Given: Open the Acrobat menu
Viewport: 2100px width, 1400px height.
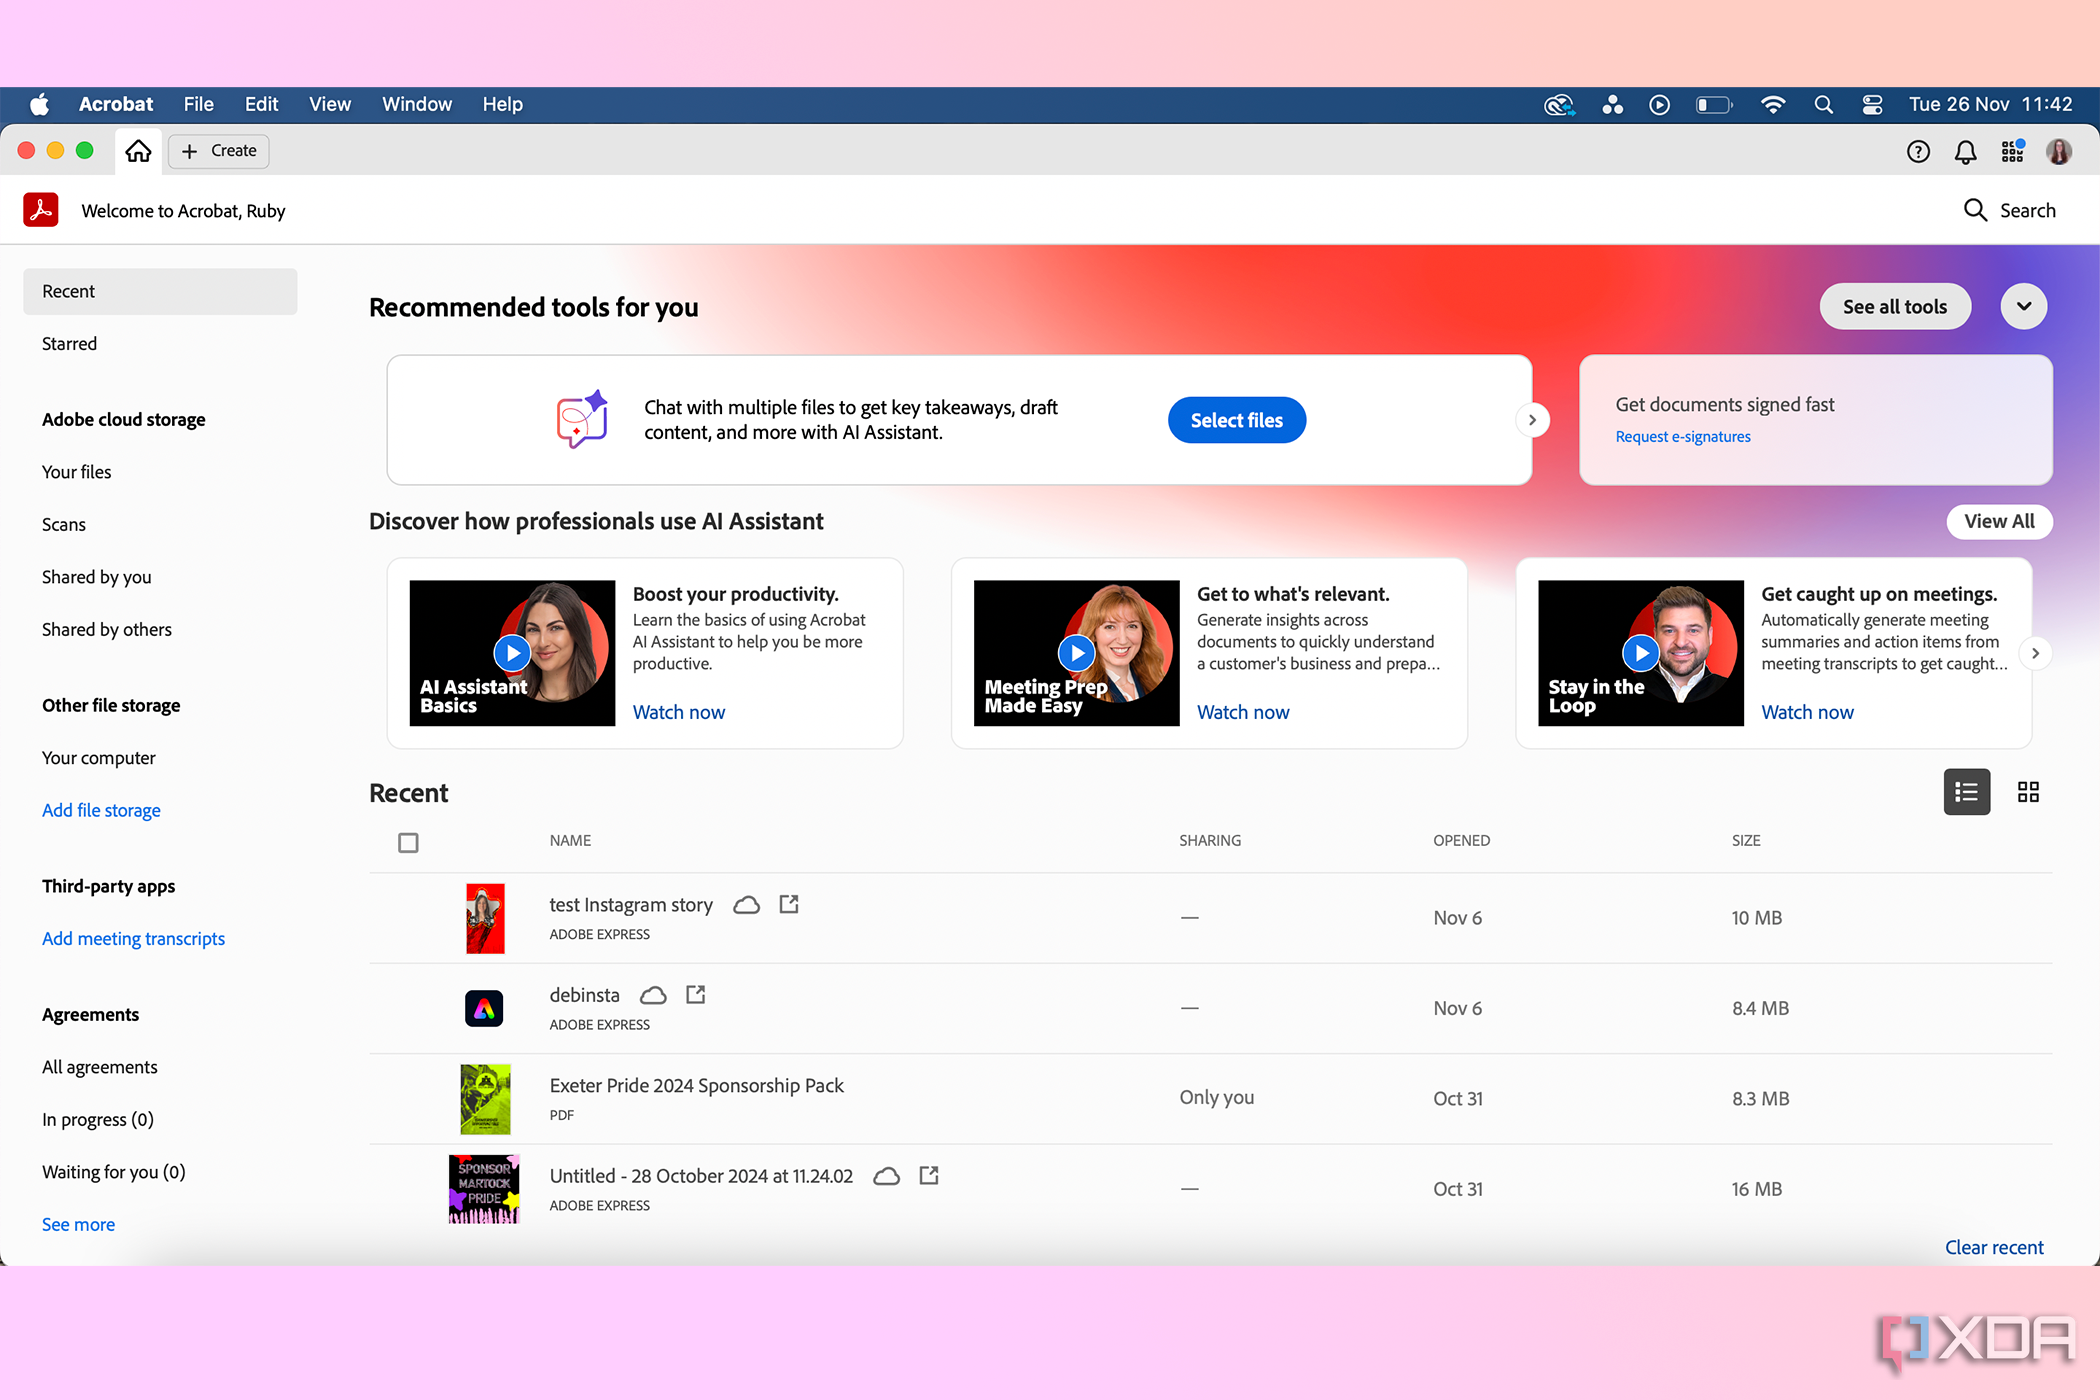Looking at the screenshot, I should (x=116, y=104).
